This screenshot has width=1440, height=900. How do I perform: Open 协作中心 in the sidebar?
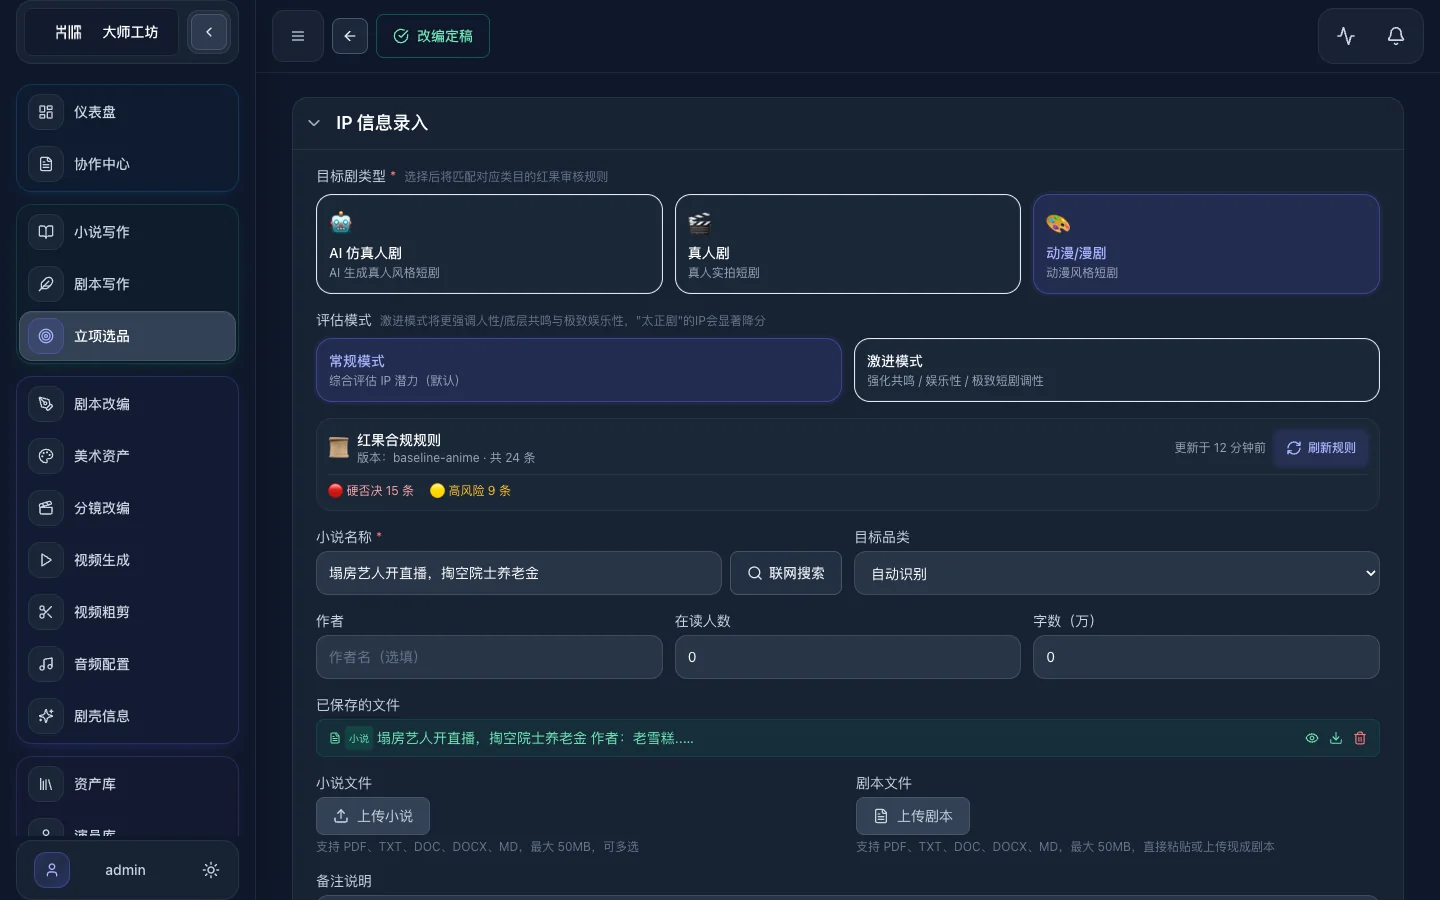(x=128, y=164)
